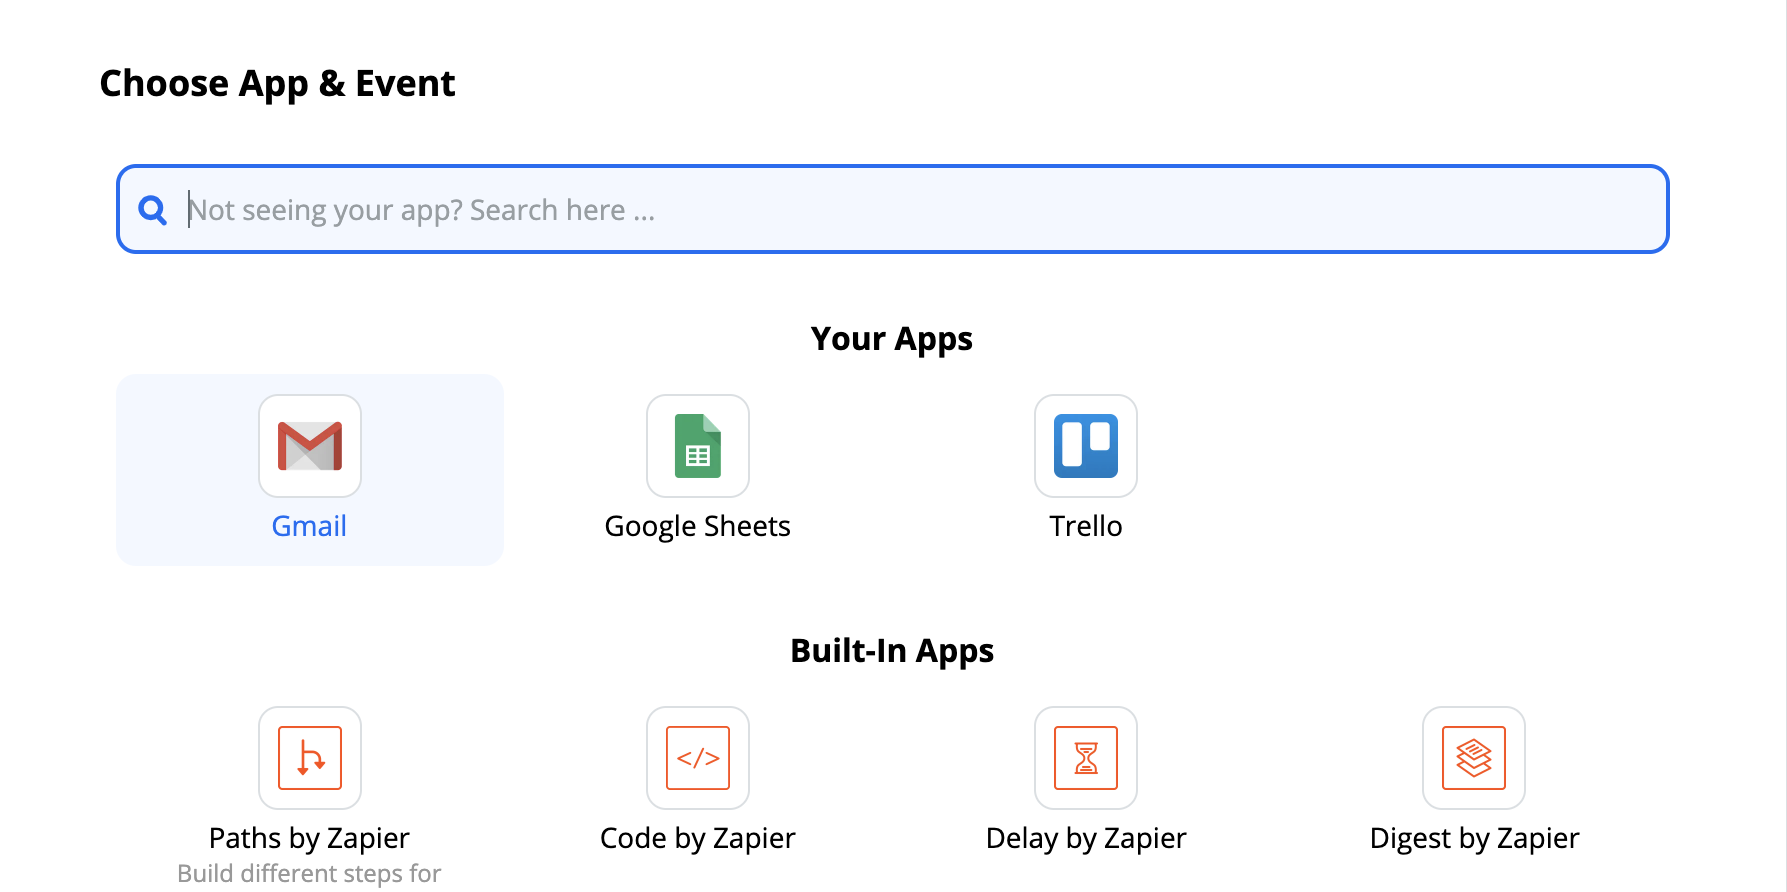Viewport: 1787px width, 892px height.
Task: Click the layered stack Digest icon
Action: (x=1473, y=758)
